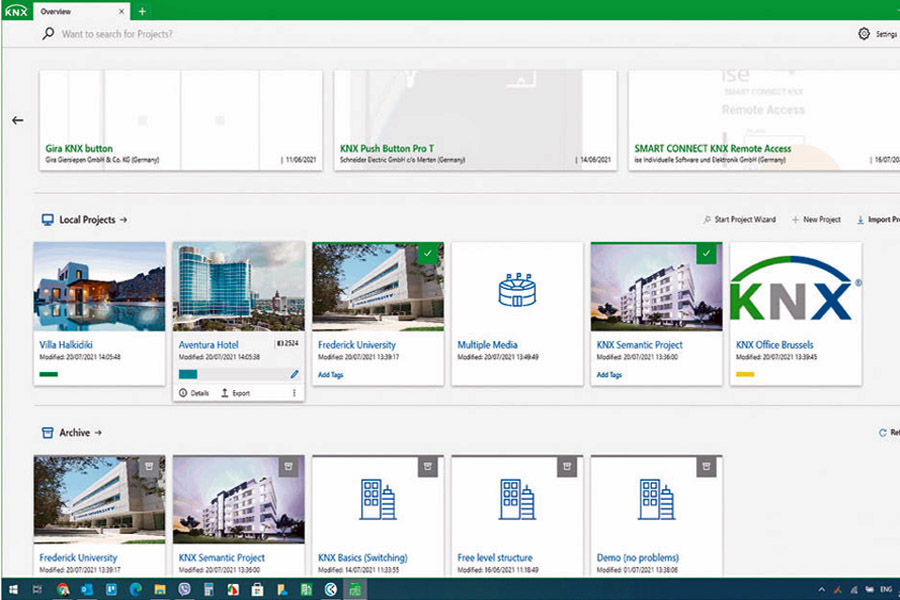Toggle the checkmark on Frederick University project
The height and width of the screenshot is (600, 900).
click(428, 254)
